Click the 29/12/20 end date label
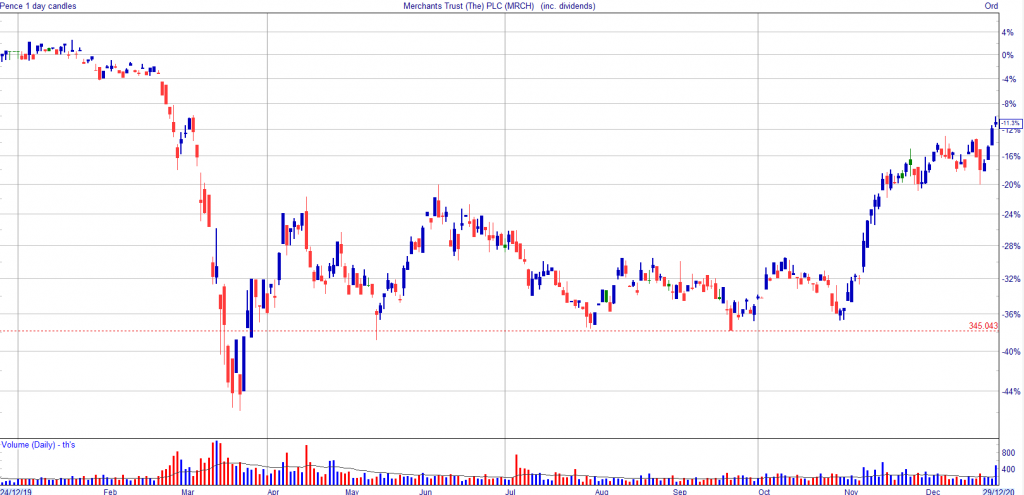 [x=1004, y=491]
